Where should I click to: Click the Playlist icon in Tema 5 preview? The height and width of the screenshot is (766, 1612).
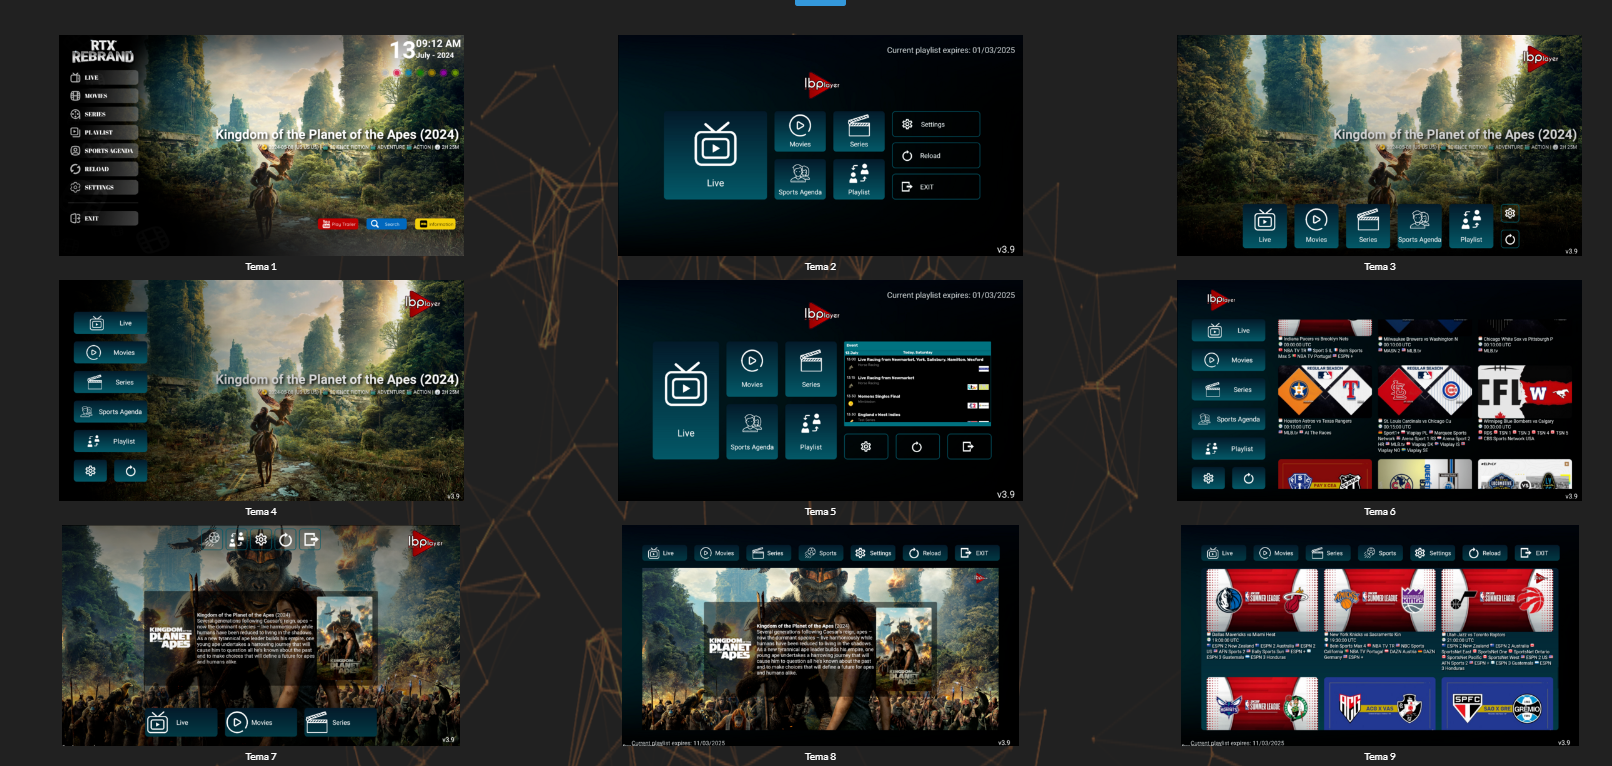click(x=811, y=423)
